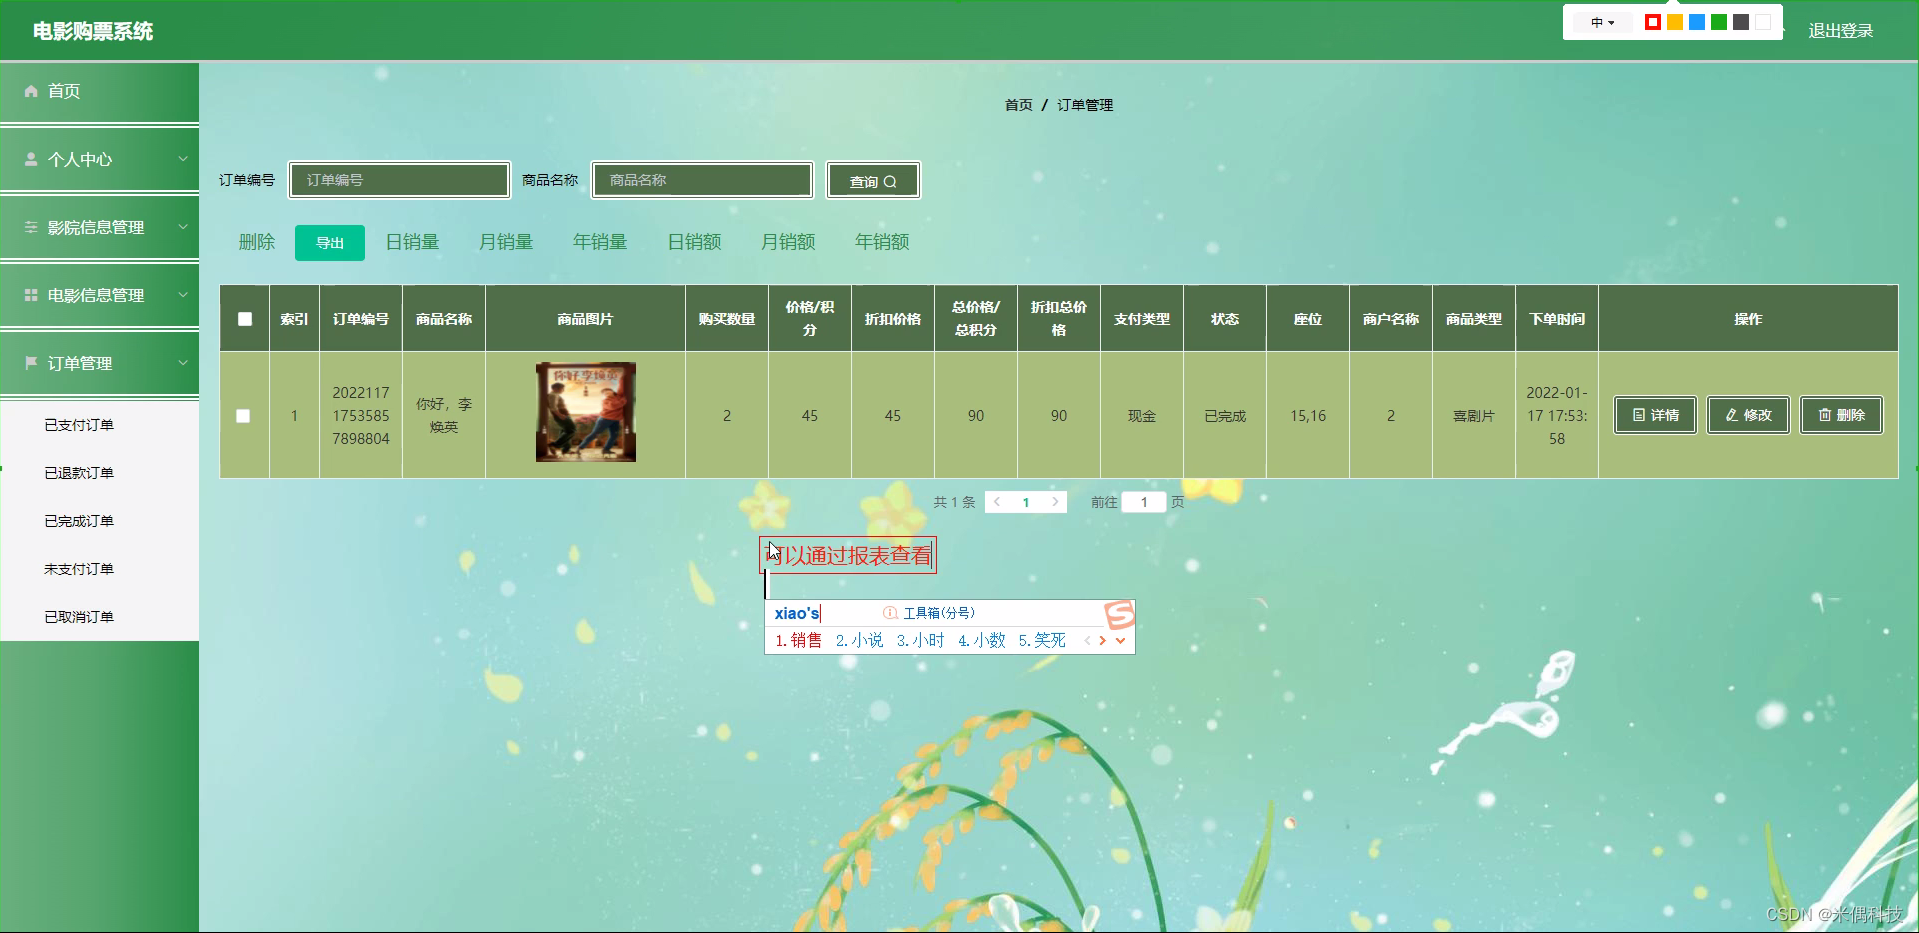Click the 前往 page number input

tap(1144, 502)
